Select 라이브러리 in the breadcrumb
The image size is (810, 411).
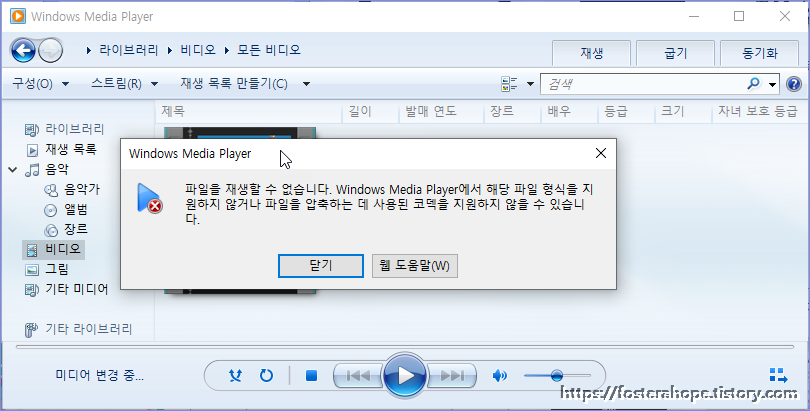(129, 50)
